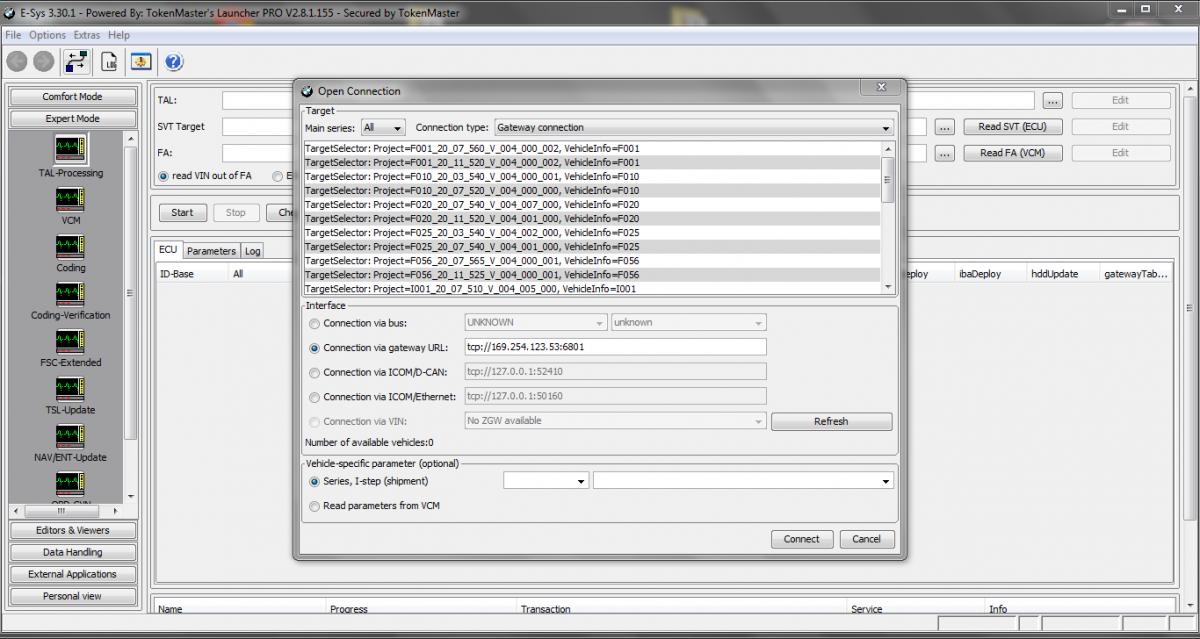
Task: Select Connection via gateway URL radio button
Action: click(x=315, y=348)
